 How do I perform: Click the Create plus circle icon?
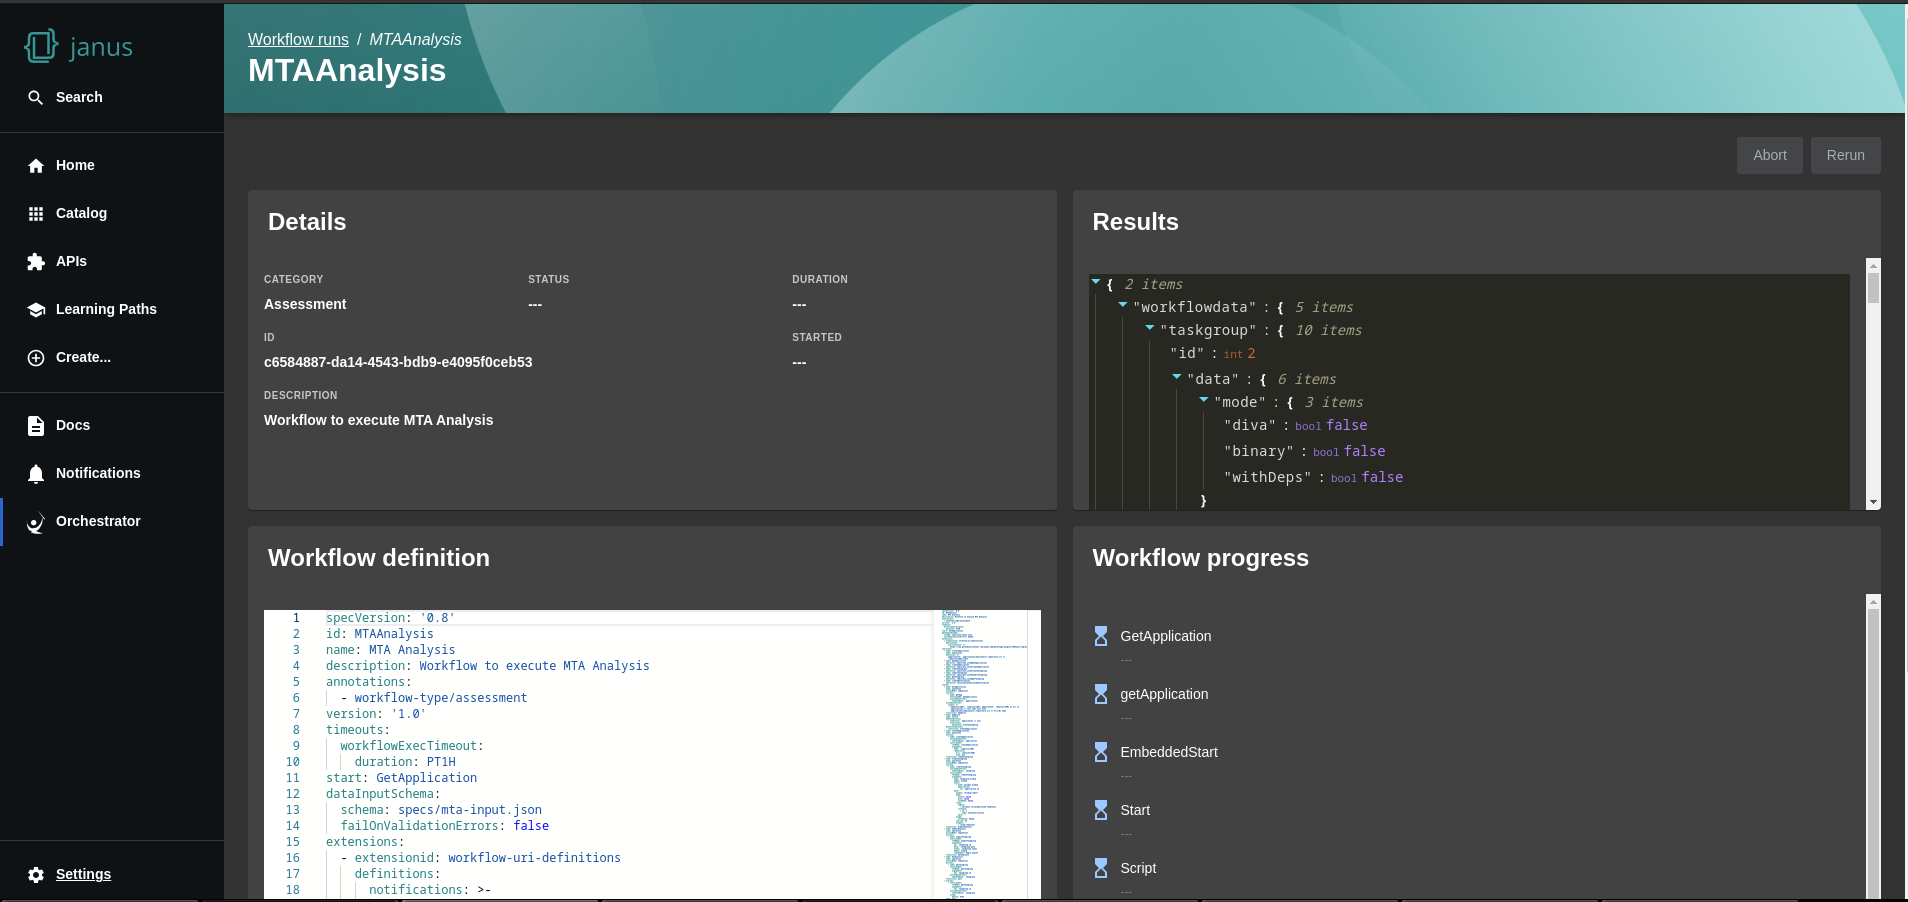point(36,357)
